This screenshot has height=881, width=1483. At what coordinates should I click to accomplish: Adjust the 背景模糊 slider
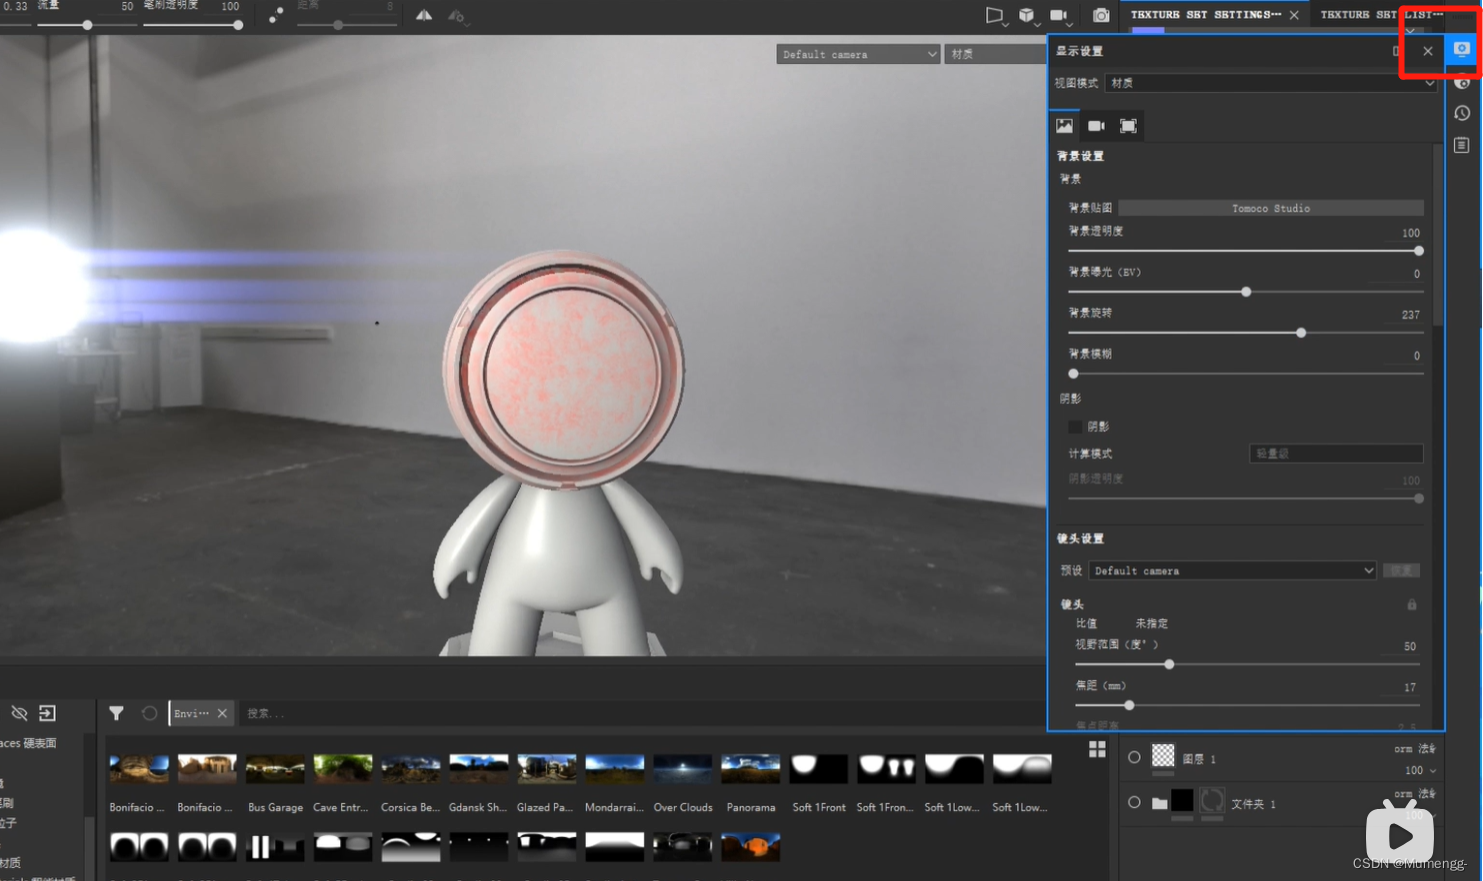(1246, 374)
